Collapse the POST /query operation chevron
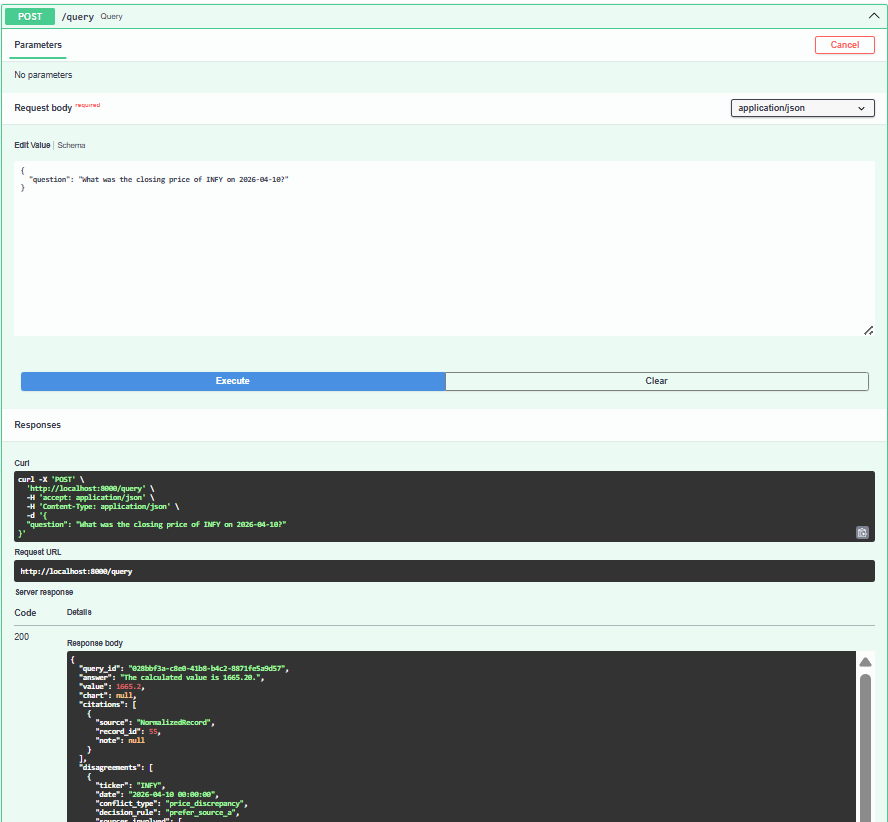Screen dimensions: 888x822 pos(874,16)
